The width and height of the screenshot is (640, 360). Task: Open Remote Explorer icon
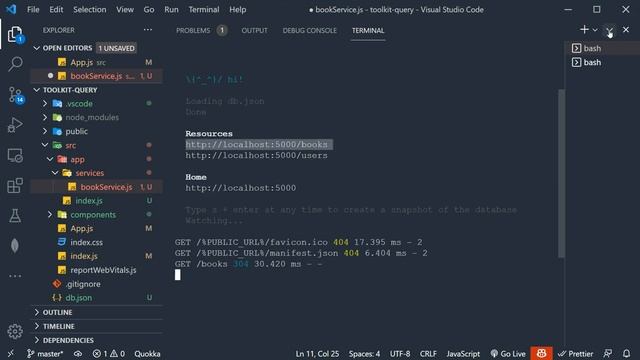(15, 156)
